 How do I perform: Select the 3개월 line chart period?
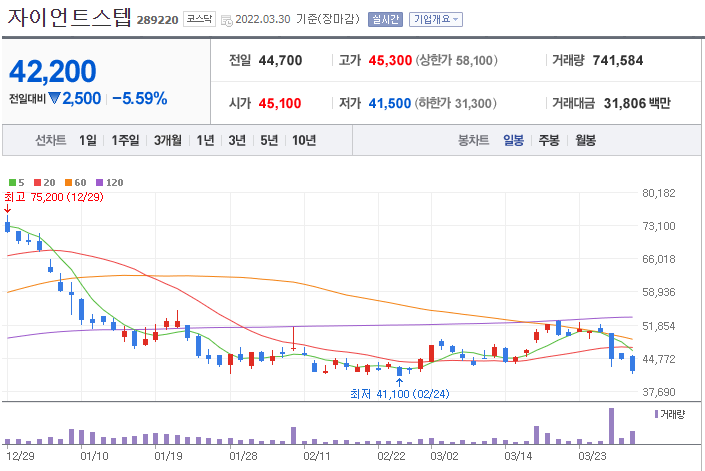click(168, 140)
